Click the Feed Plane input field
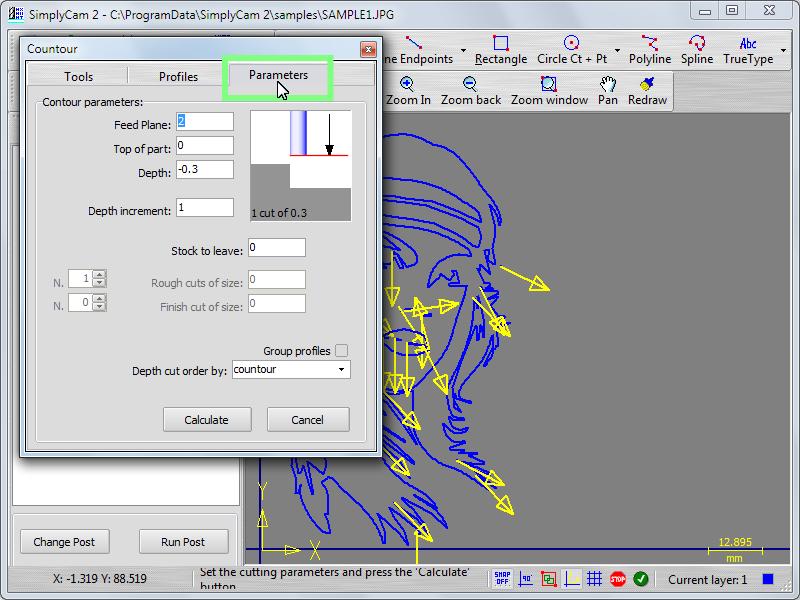The height and width of the screenshot is (600, 800). click(x=205, y=121)
